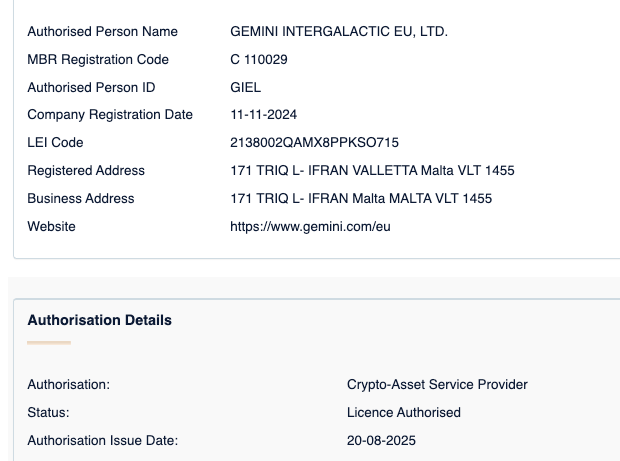Click the Authorised Person ID value GIEL
Image resolution: width=620 pixels, height=461 pixels.
pos(245,88)
